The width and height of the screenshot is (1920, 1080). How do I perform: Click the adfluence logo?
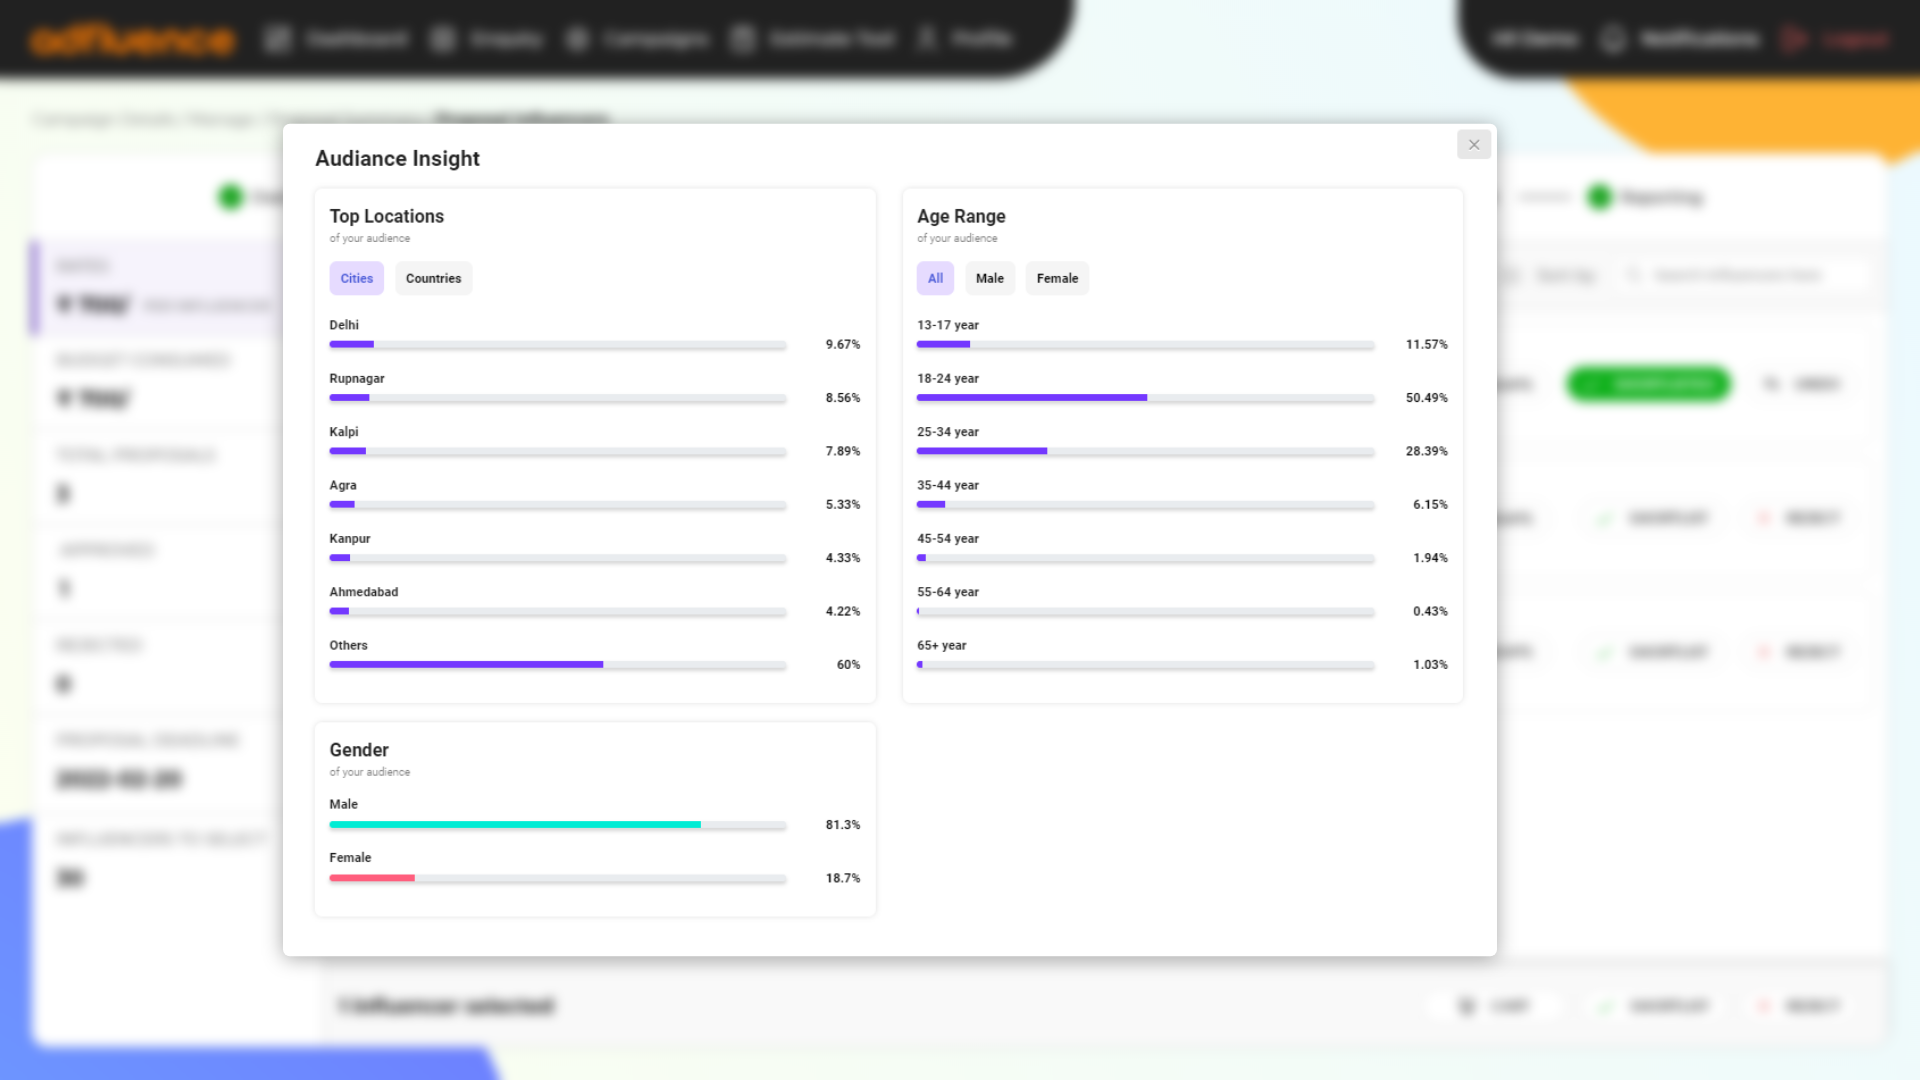(x=133, y=39)
